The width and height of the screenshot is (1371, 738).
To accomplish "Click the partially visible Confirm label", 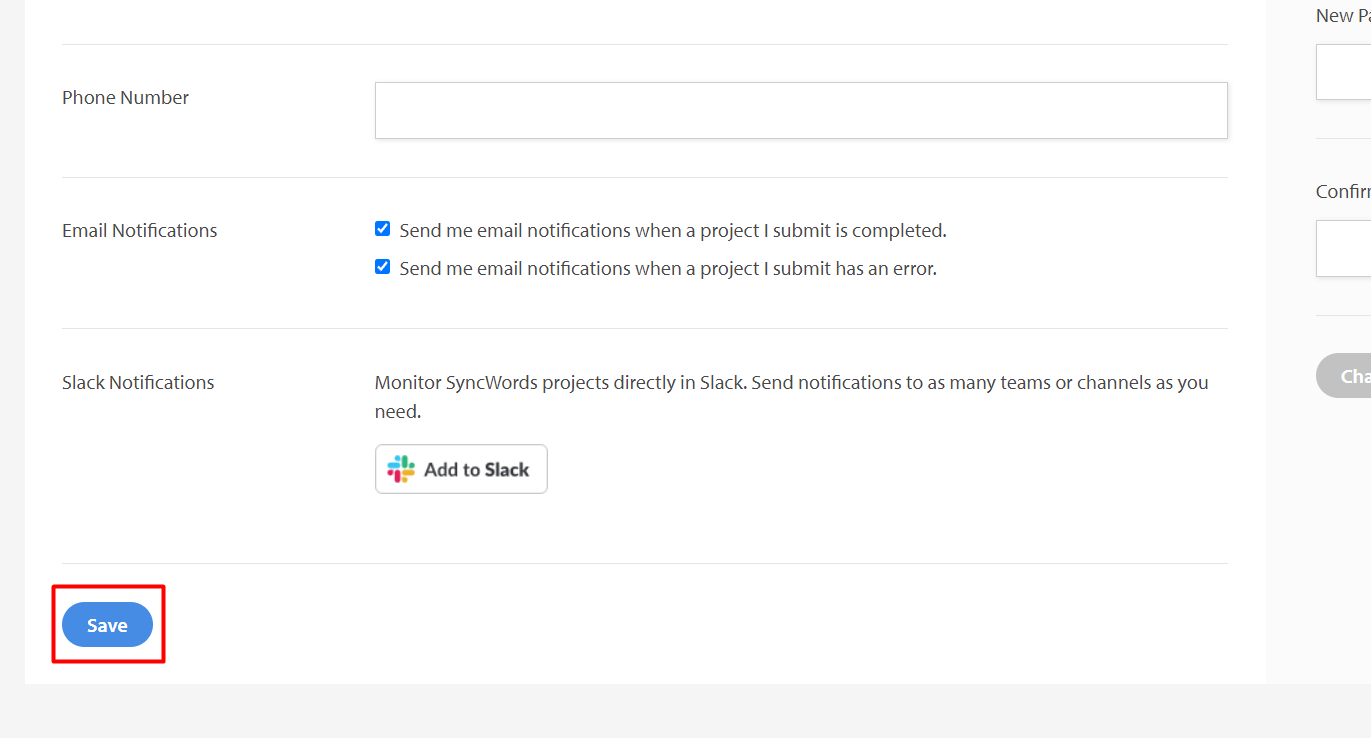I will pos(1343,192).
